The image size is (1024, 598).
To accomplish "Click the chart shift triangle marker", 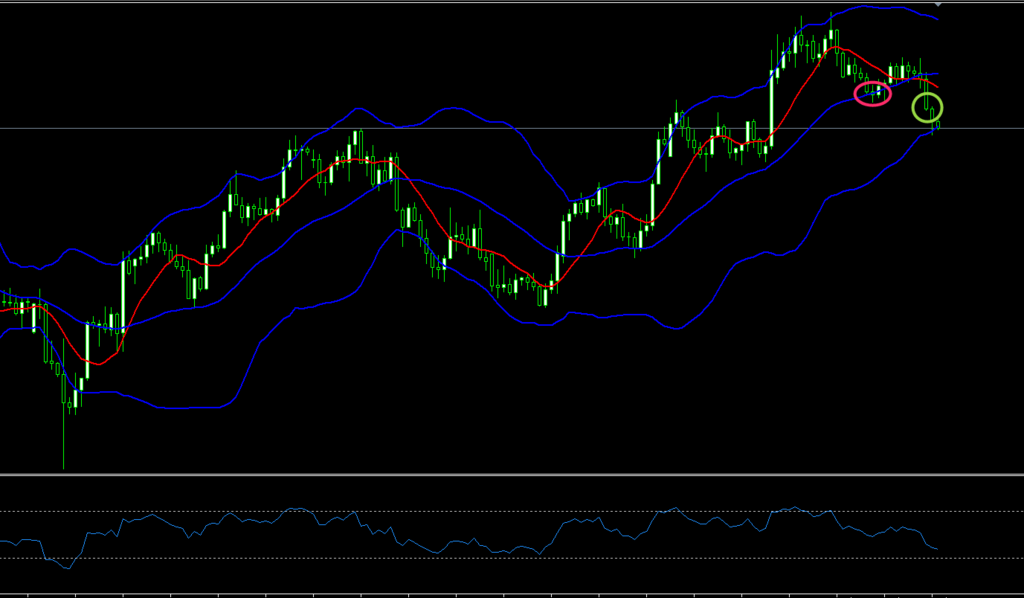I will pyautogui.click(x=938, y=5).
